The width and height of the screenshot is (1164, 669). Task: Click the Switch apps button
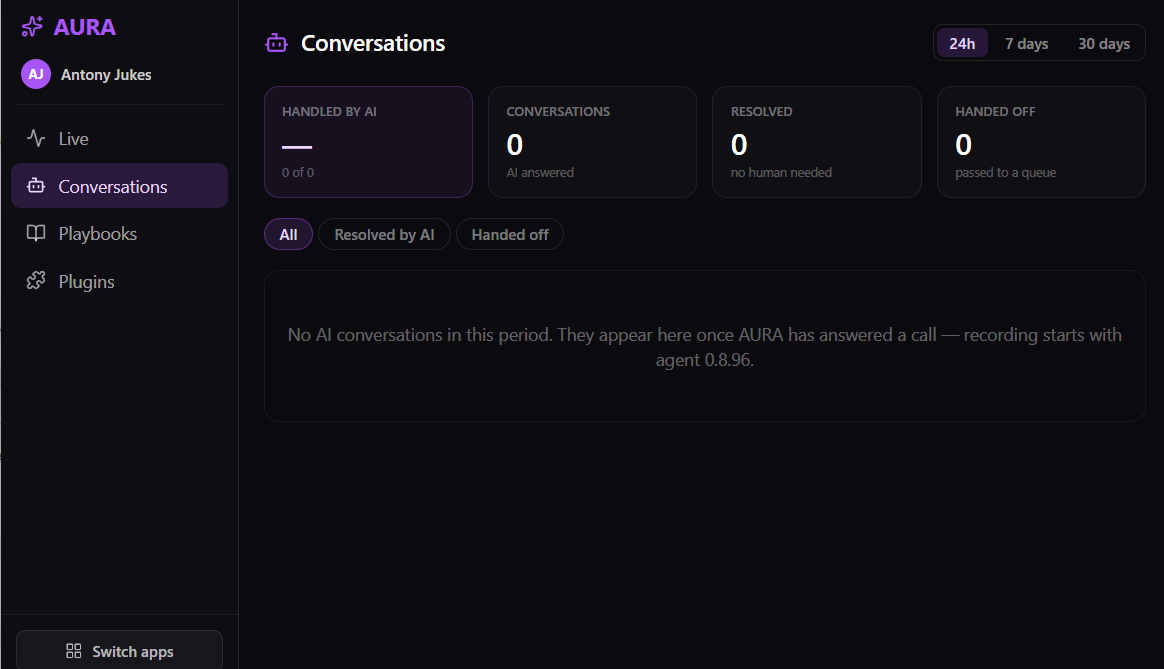[x=120, y=651]
